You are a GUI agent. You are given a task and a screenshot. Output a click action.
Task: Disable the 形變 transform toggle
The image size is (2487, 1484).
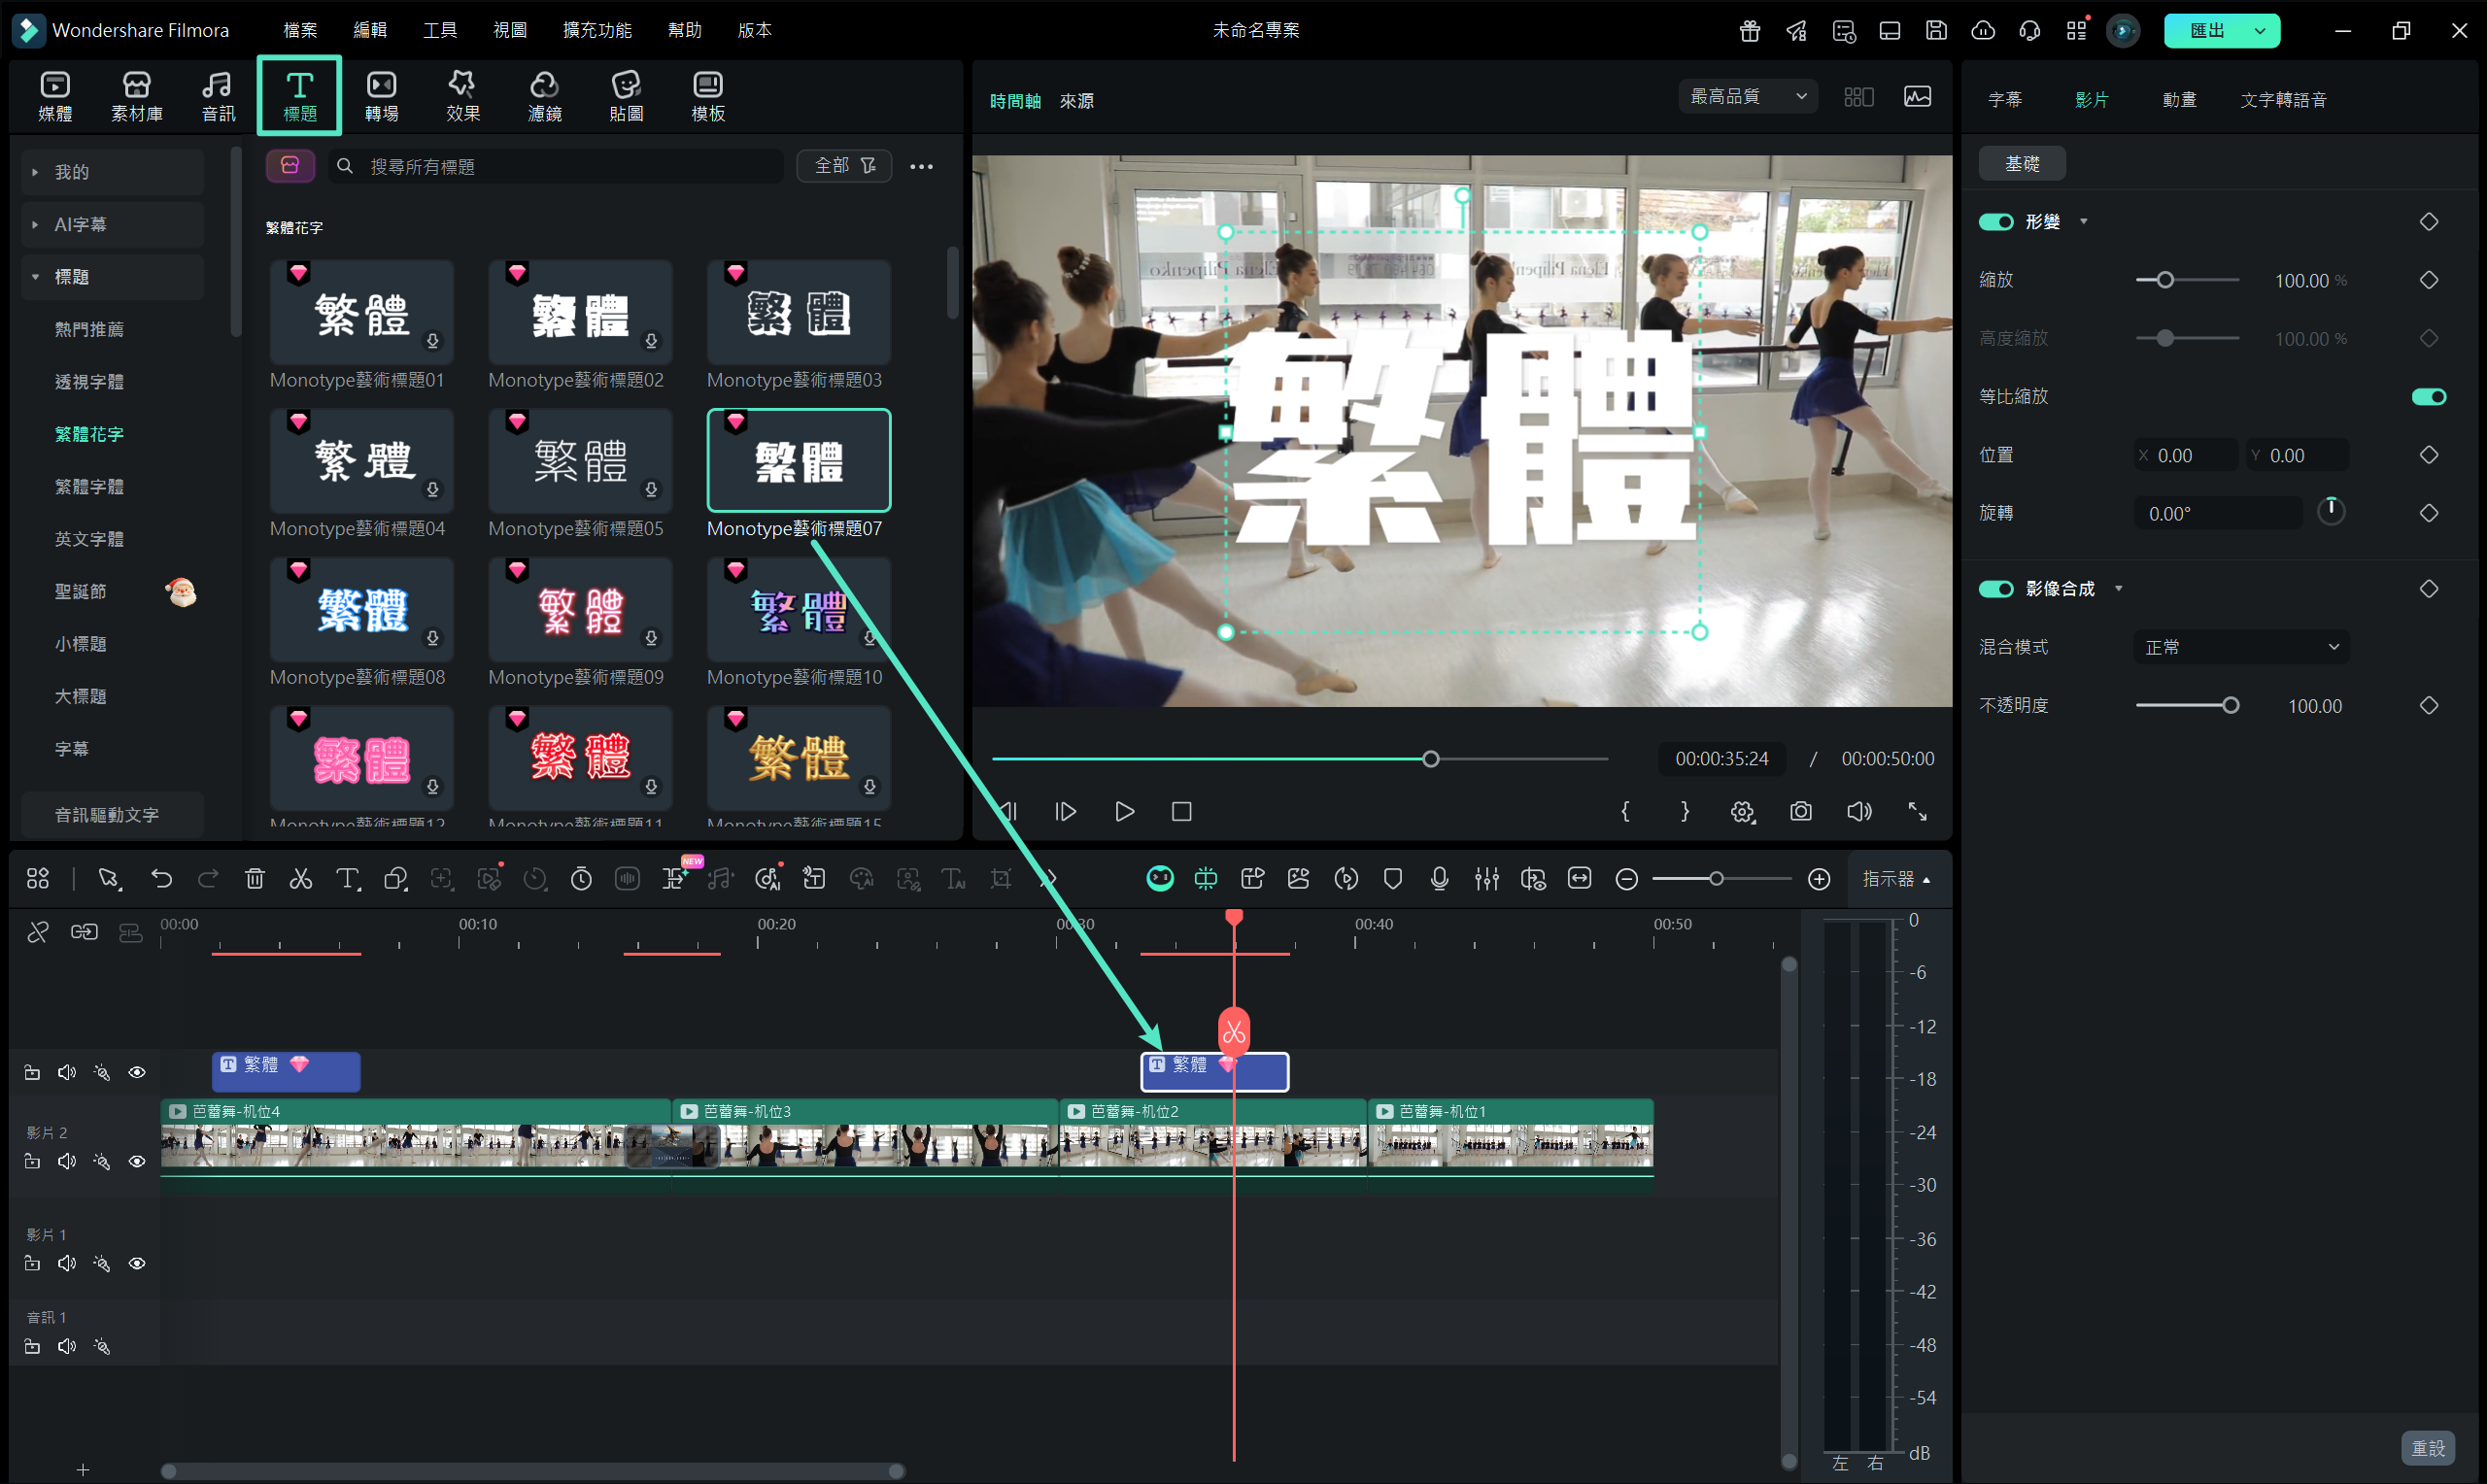pyautogui.click(x=1996, y=222)
